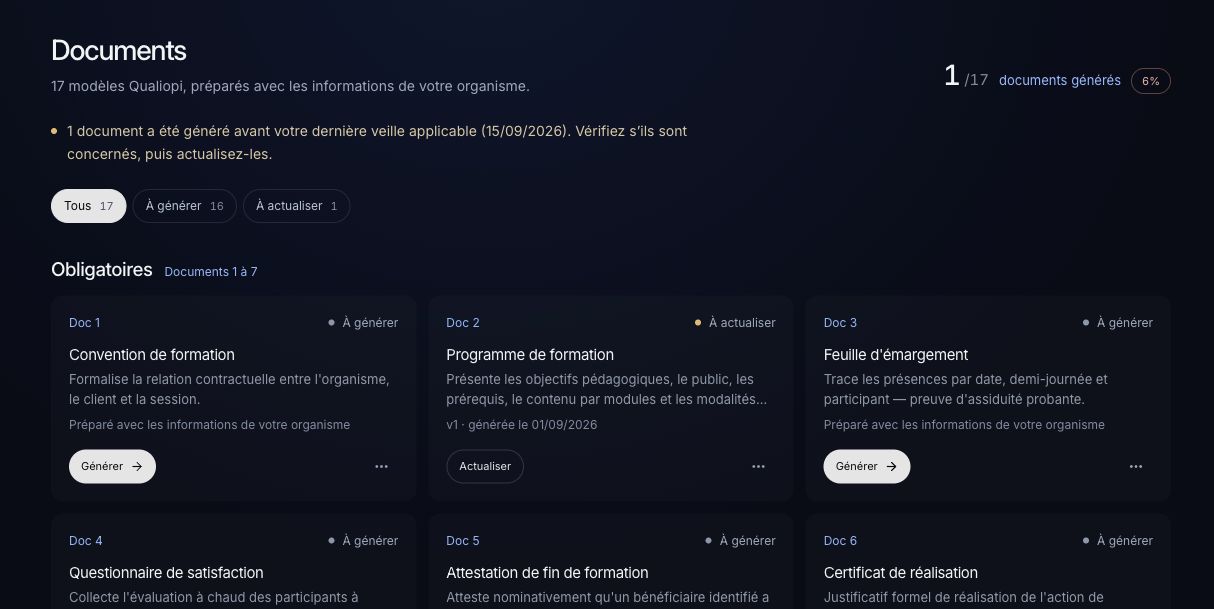
Task: Click the À générer status on Doc 1
Action: (363, 323)
